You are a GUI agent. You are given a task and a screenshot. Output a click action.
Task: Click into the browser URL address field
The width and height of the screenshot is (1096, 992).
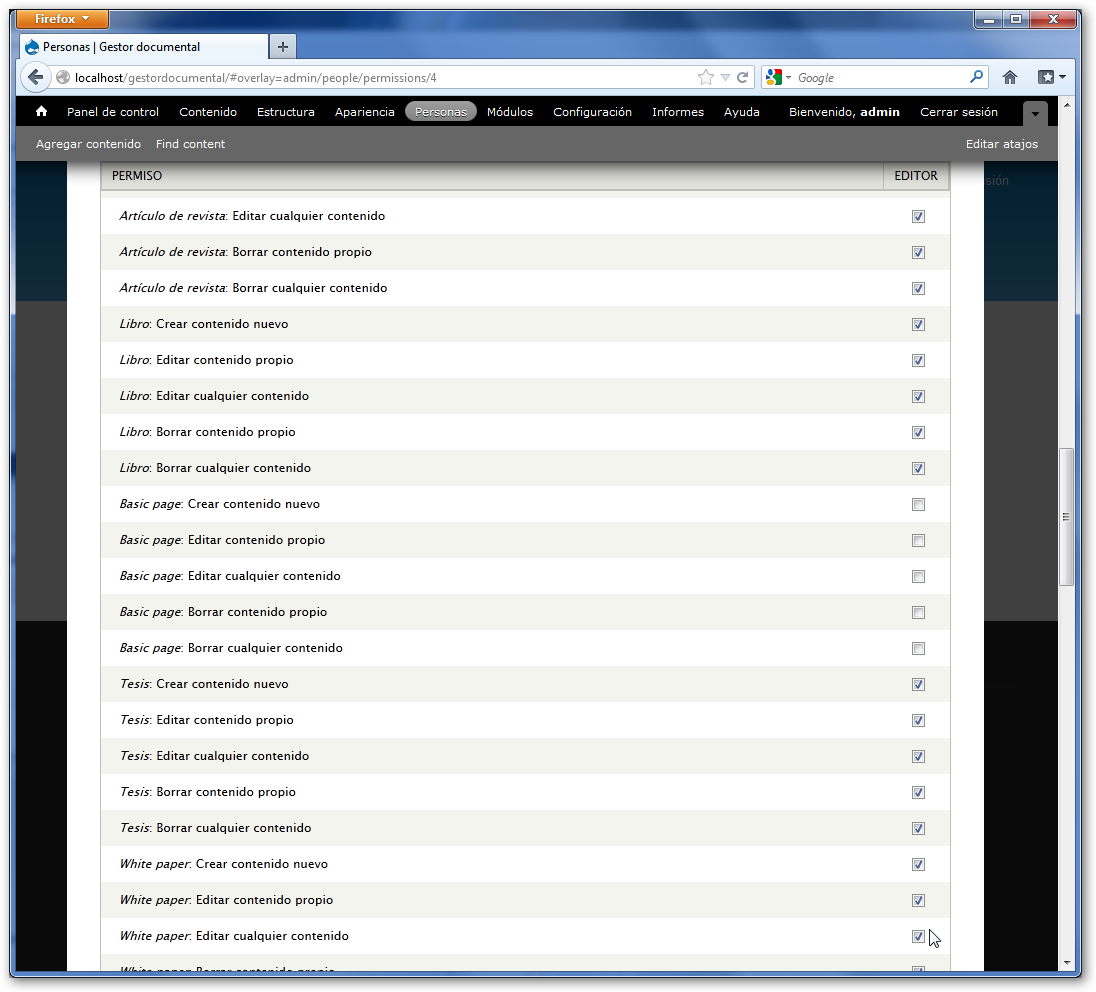click(x=380, y=77)
